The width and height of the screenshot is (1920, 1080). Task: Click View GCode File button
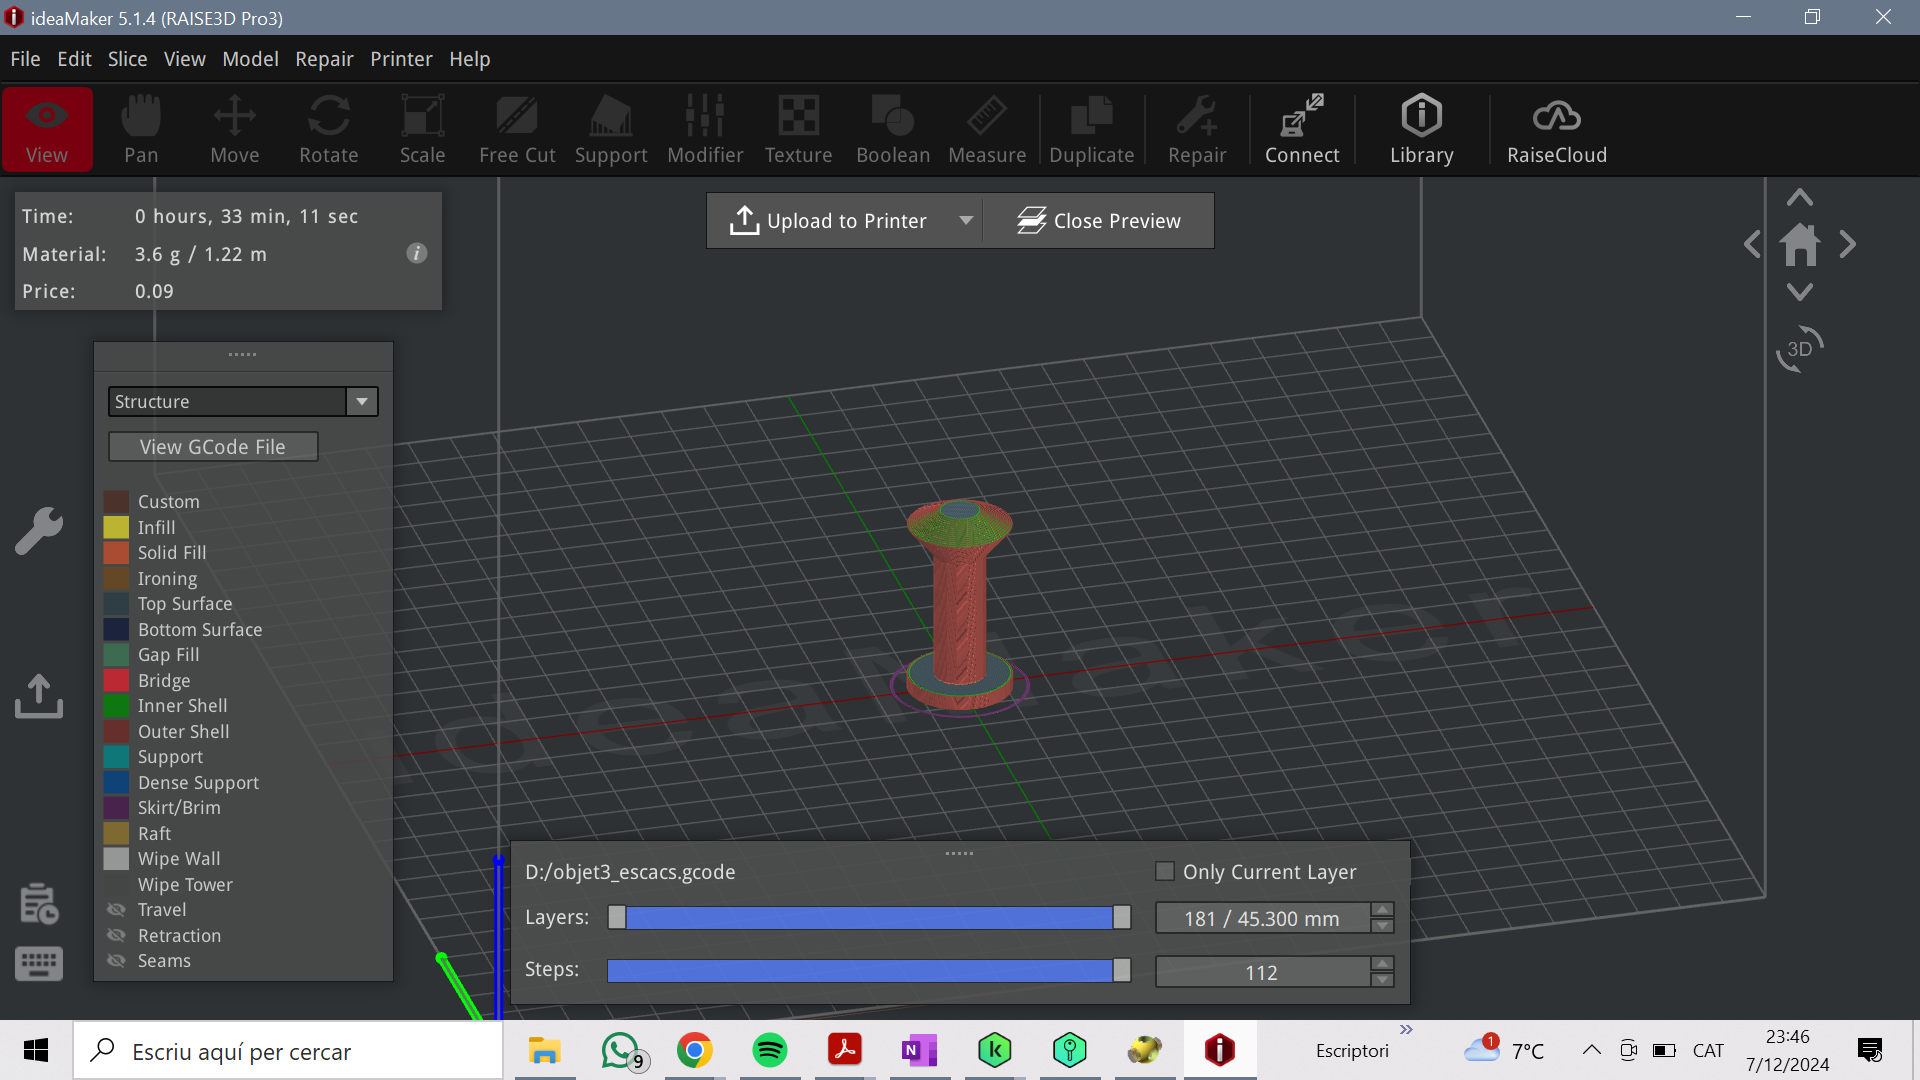click(x=213, y=447)
